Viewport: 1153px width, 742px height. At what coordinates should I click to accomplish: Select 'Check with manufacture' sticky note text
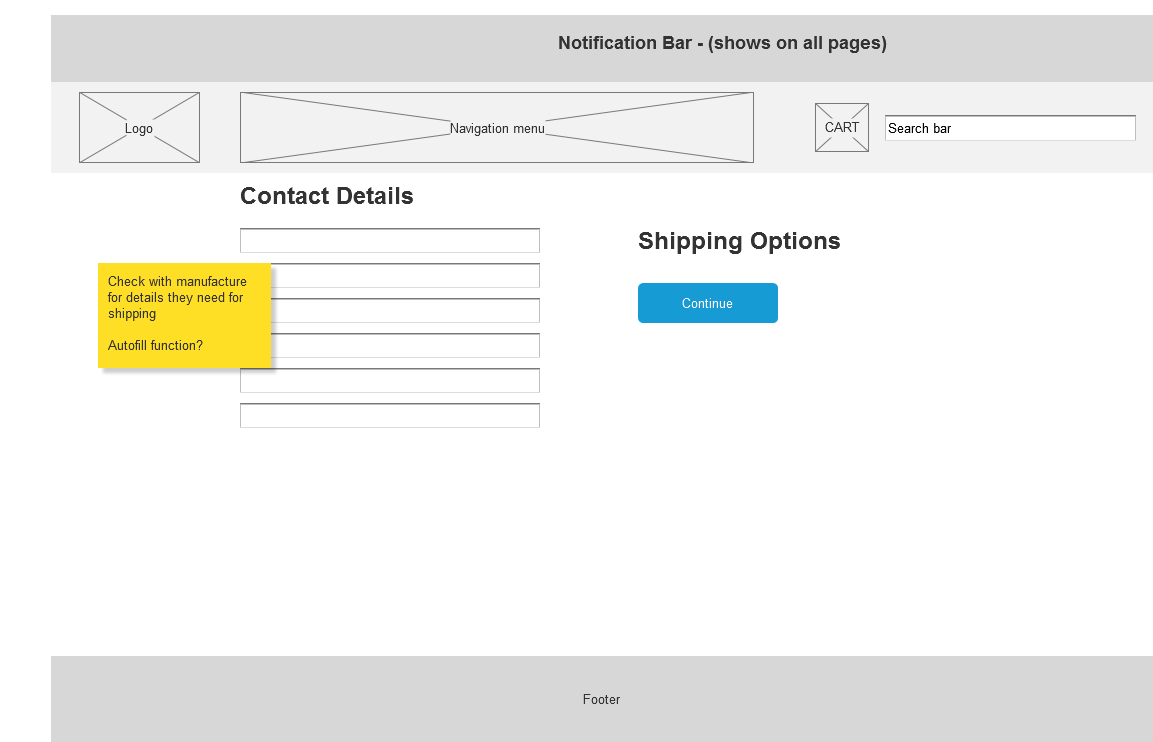click(177, 282)
